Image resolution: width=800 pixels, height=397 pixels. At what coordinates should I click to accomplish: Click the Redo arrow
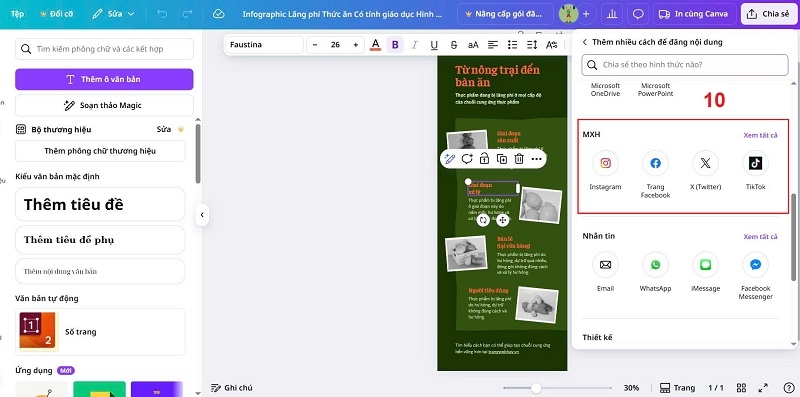coord(187,14)
